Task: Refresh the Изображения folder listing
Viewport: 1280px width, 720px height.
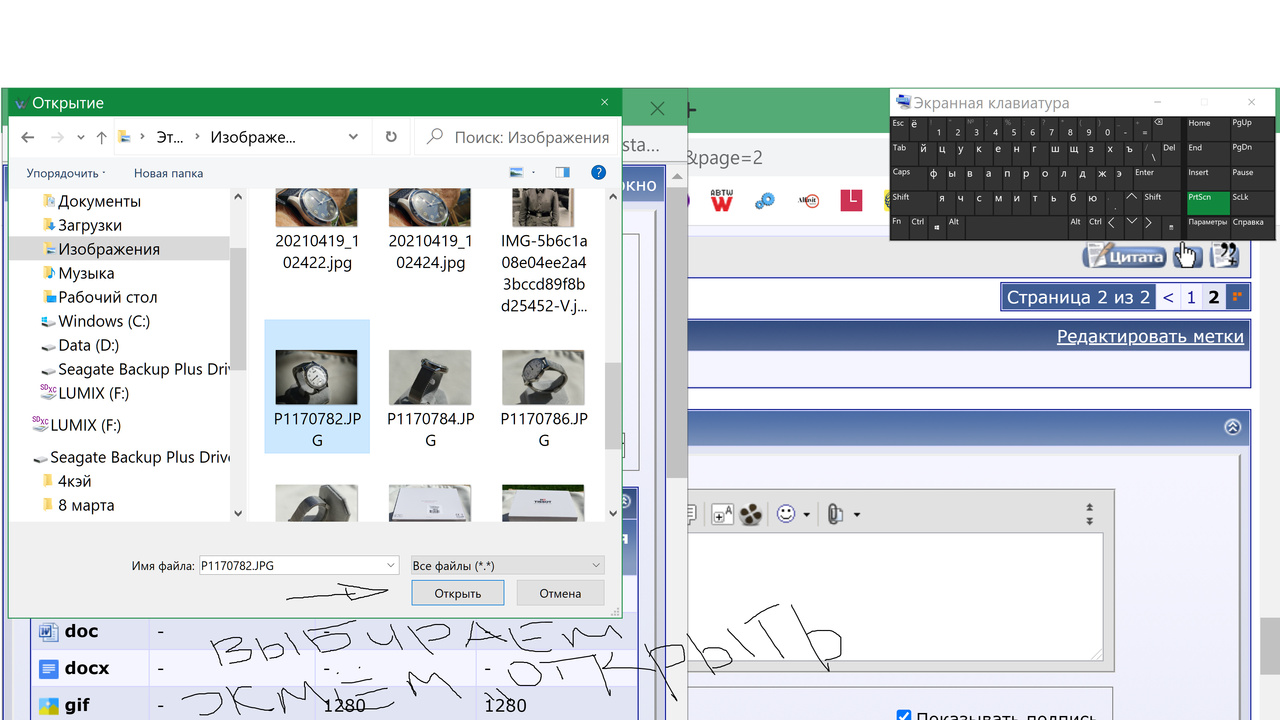Action: pos(391,137)
